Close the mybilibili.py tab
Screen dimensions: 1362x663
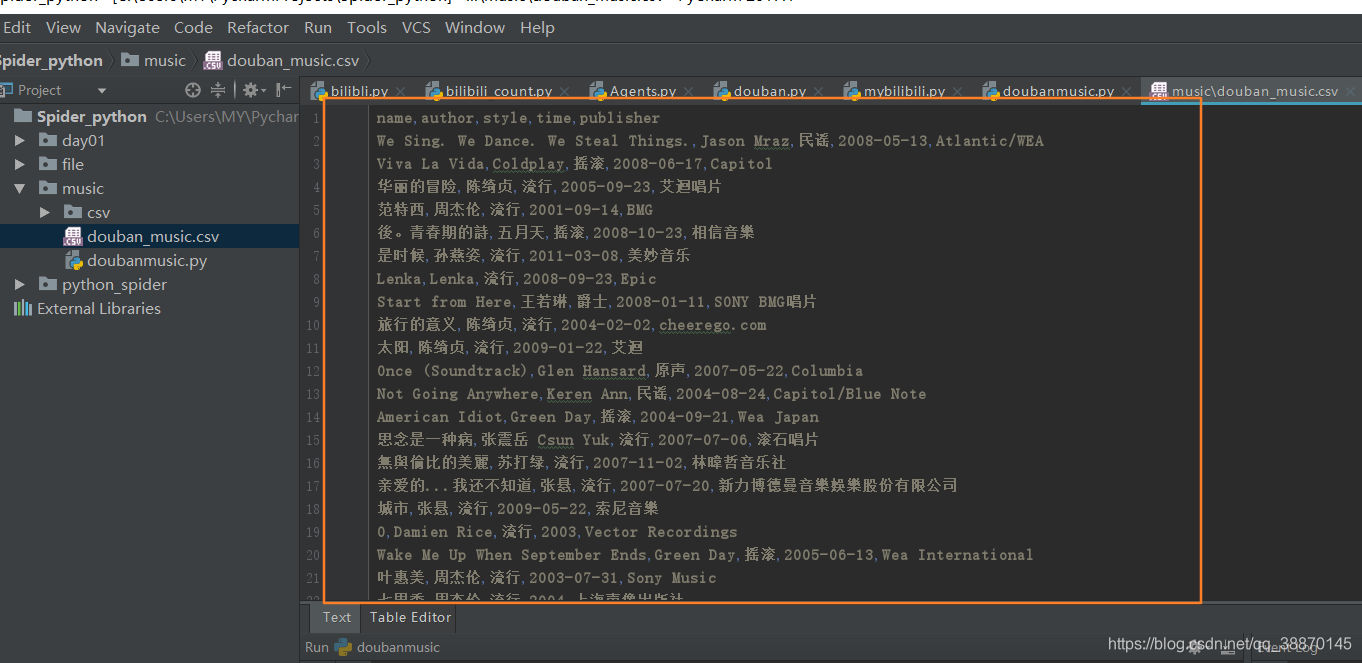click(957, 92)
